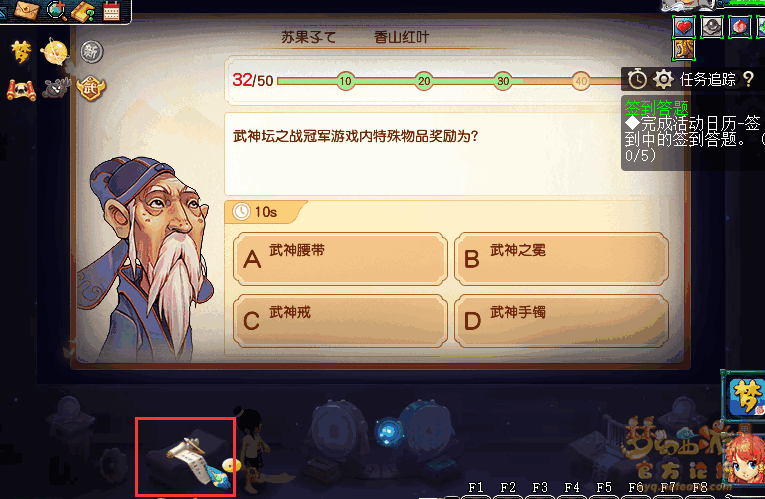This screenshot has height=499, width=765.
Task: Select answer A 武神腰带
Action: tap(340, 259)
